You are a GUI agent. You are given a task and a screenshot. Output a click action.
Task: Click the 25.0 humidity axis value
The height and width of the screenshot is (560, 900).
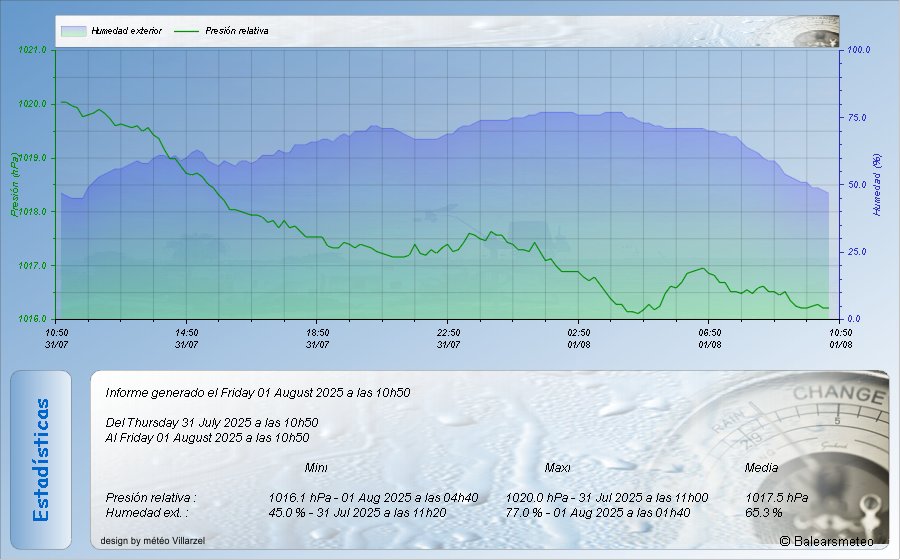[857, 252]
